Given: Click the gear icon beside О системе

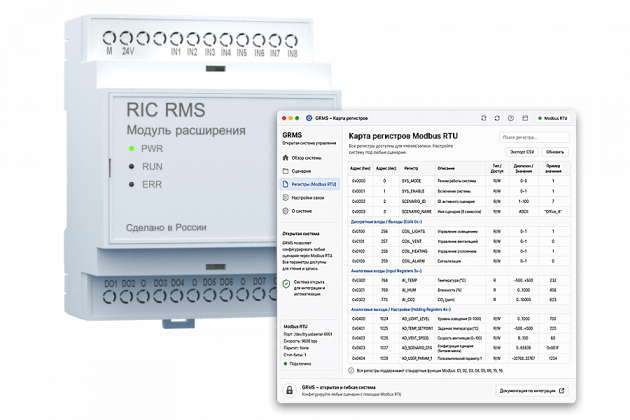Looking at the screenshot, I should pyautogui.click(x=285, y=211).
